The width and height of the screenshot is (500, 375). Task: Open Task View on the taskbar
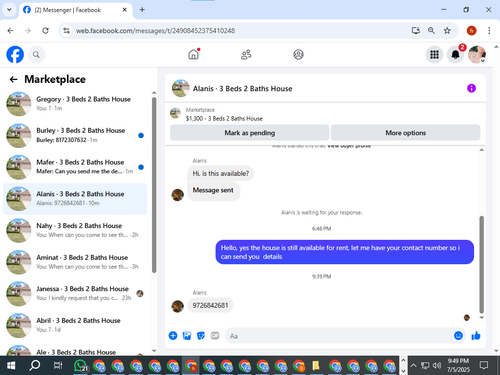point(58,366)
